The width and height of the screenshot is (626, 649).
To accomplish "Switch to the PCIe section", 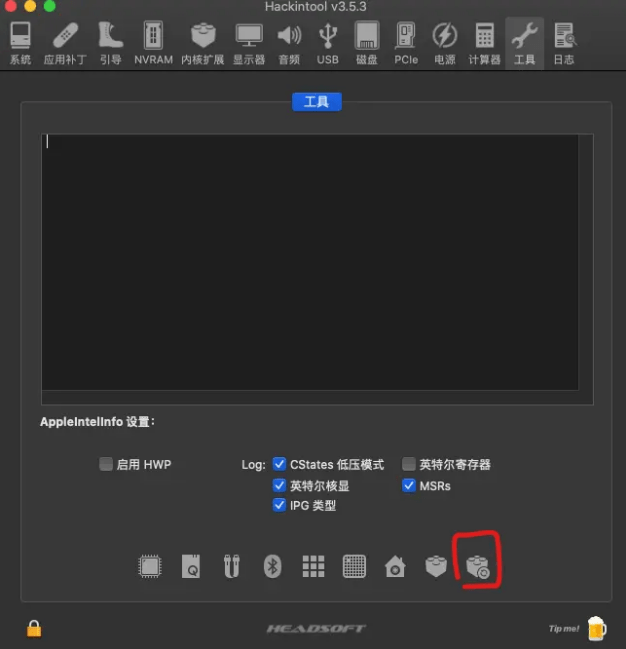I will [406, 43].
